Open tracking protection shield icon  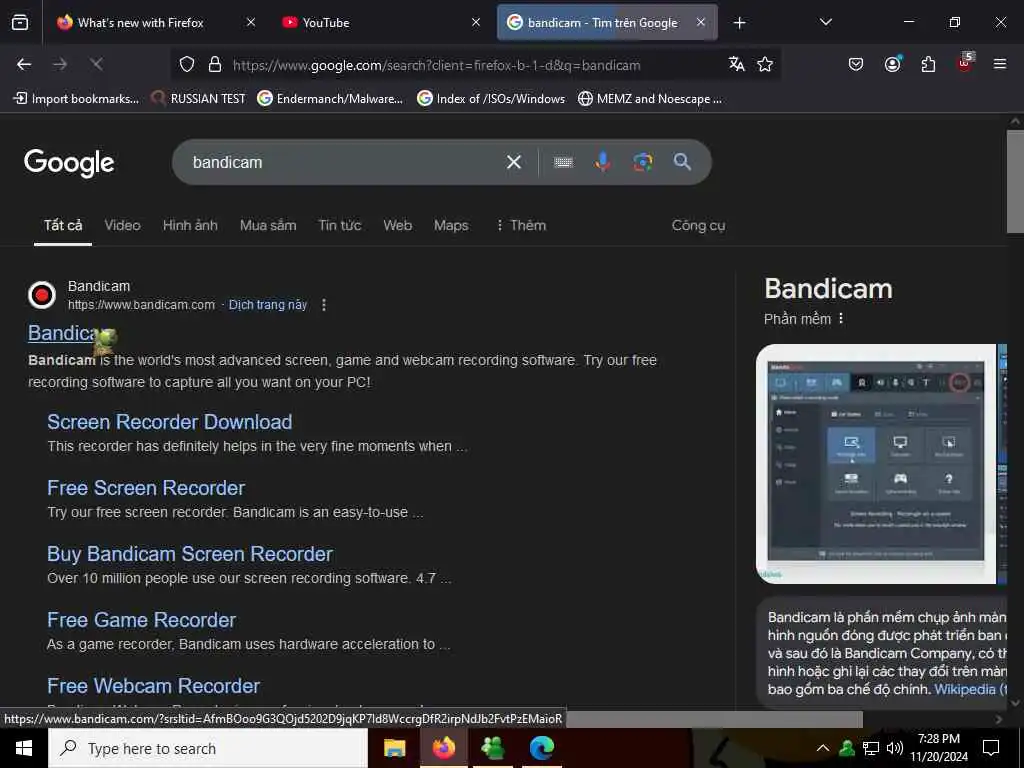pyautogui.click(x=187, y=65)
